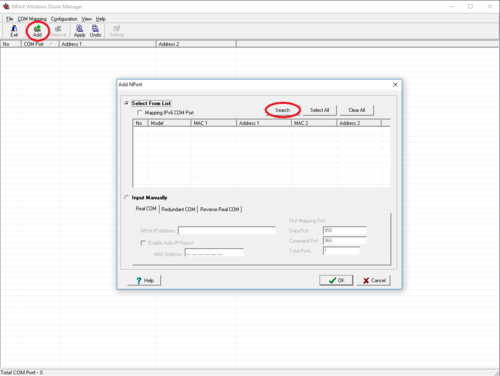The height and width of the screenshot is (376, 500).
Task: Toggle Enable Auto IP Report checkbox
Action: pyautogui.click(x=143, y=243)
